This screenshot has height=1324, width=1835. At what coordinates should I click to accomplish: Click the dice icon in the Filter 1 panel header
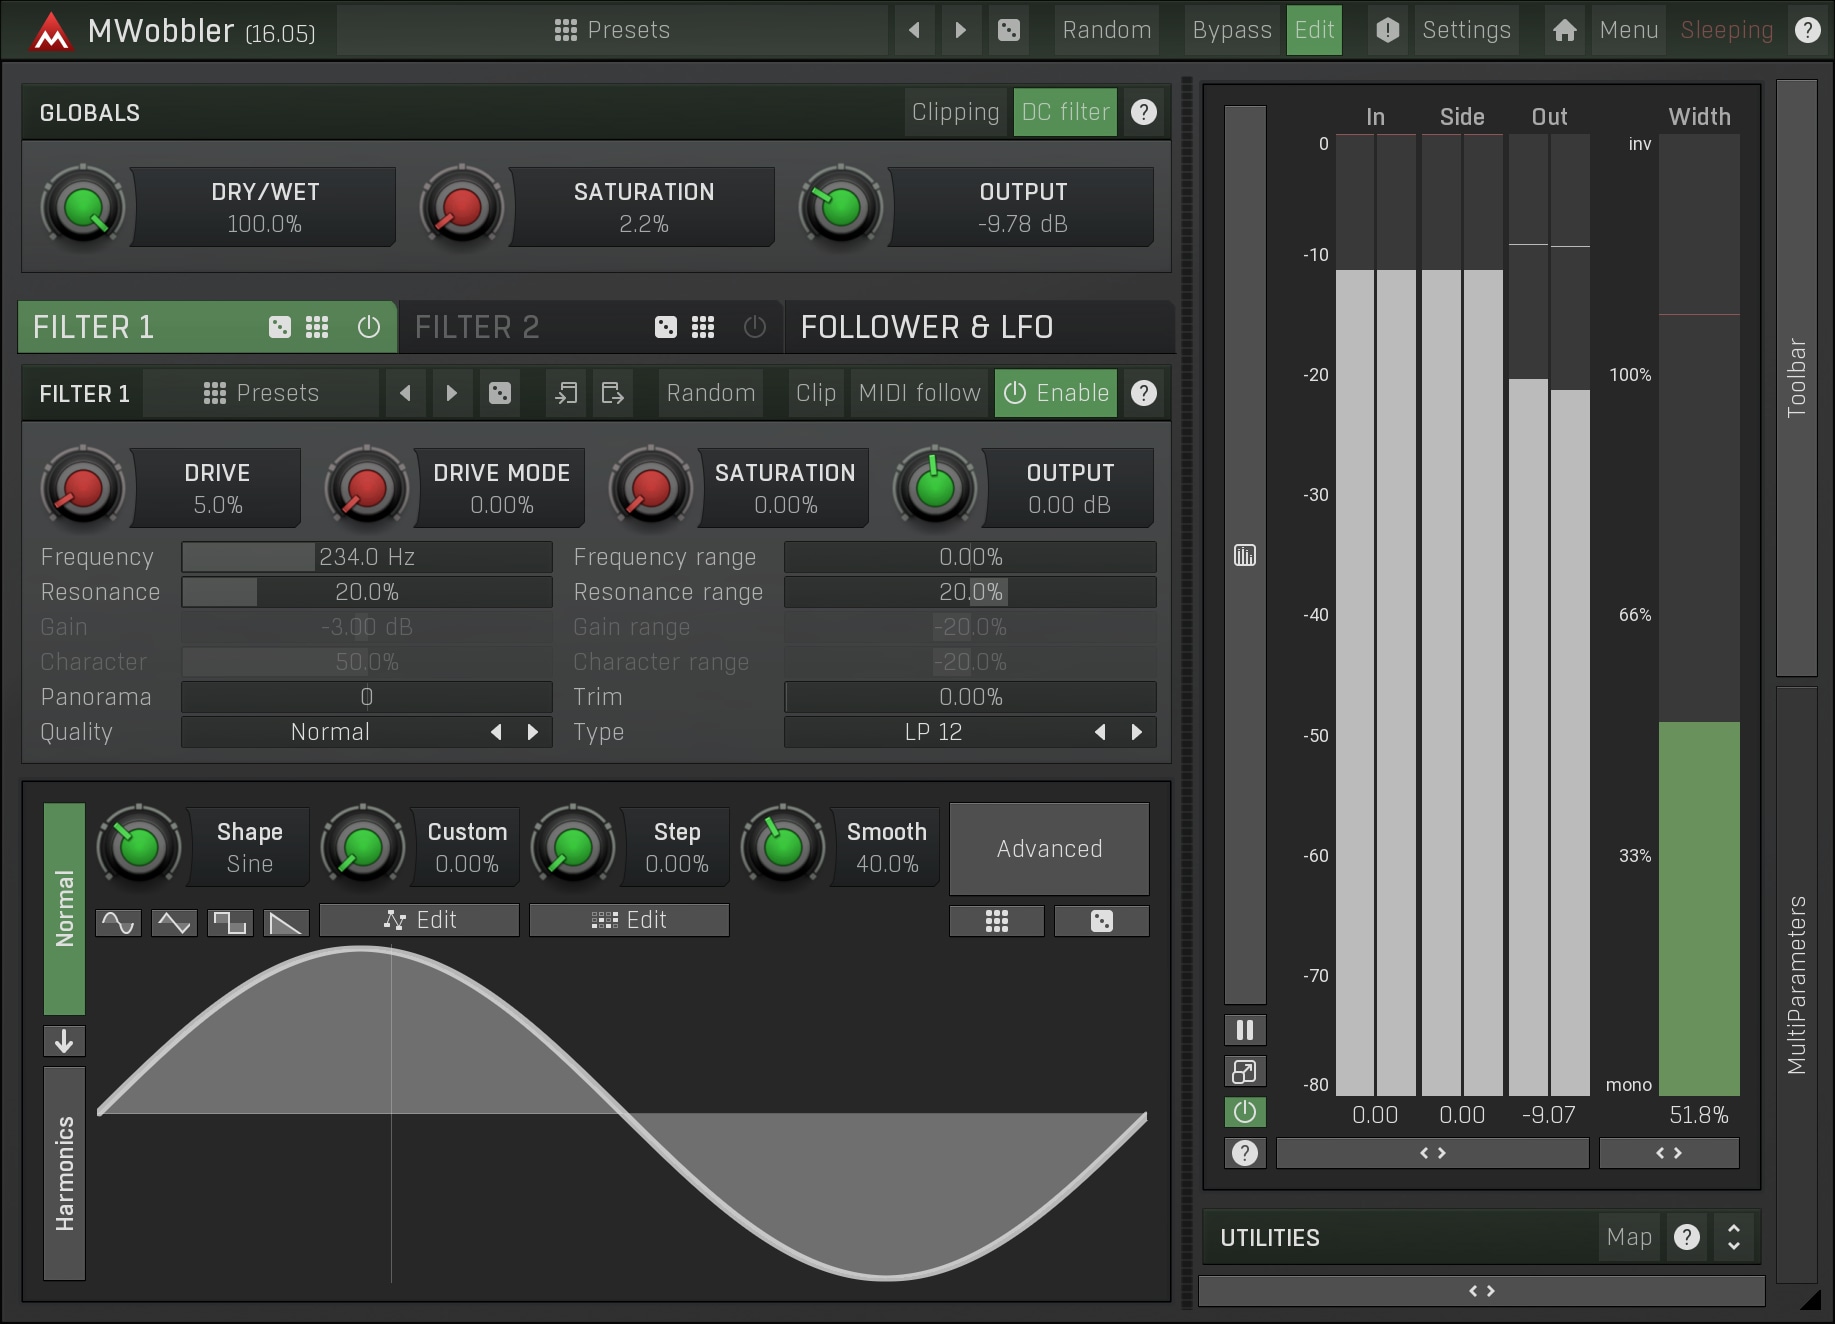coord(499,393)
